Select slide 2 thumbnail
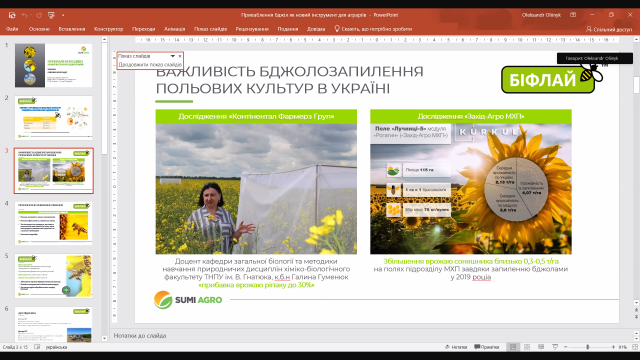Image resolution: width=640 pixels, height=360 pixels. click(x=53, y=118)
